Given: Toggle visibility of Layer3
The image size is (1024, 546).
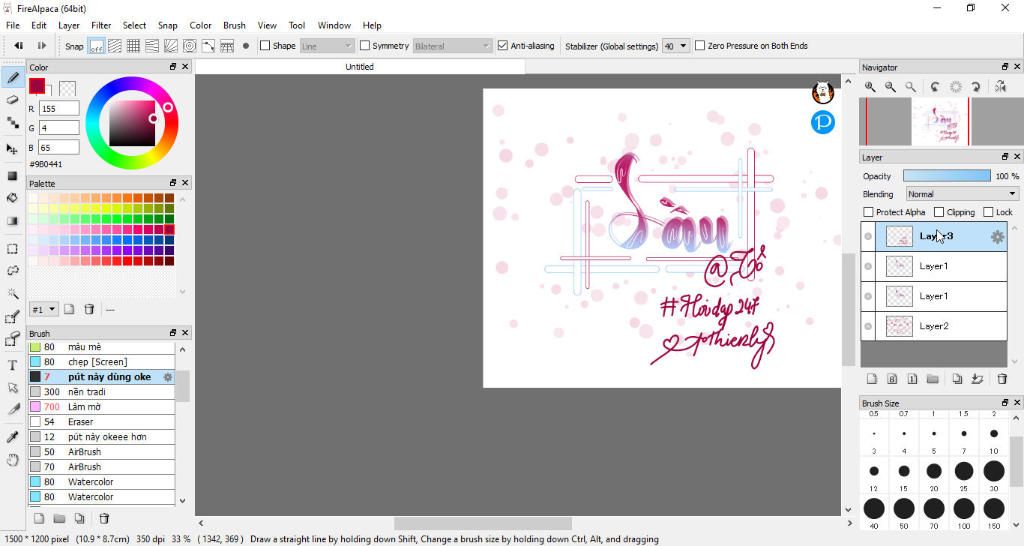Looking at the screenshot, I should tap(868, 236).
